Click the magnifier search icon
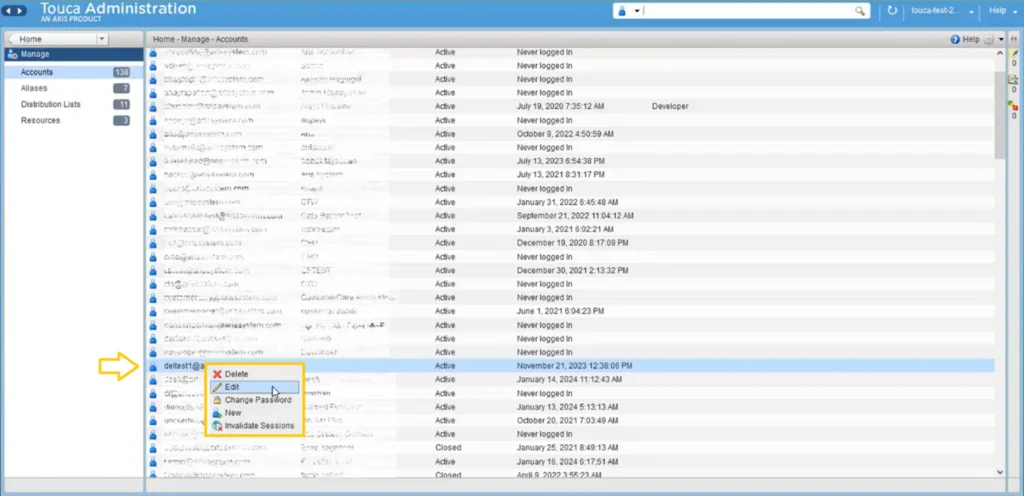The height and width of the screenshot is (496, 1024). click(860, 11)
